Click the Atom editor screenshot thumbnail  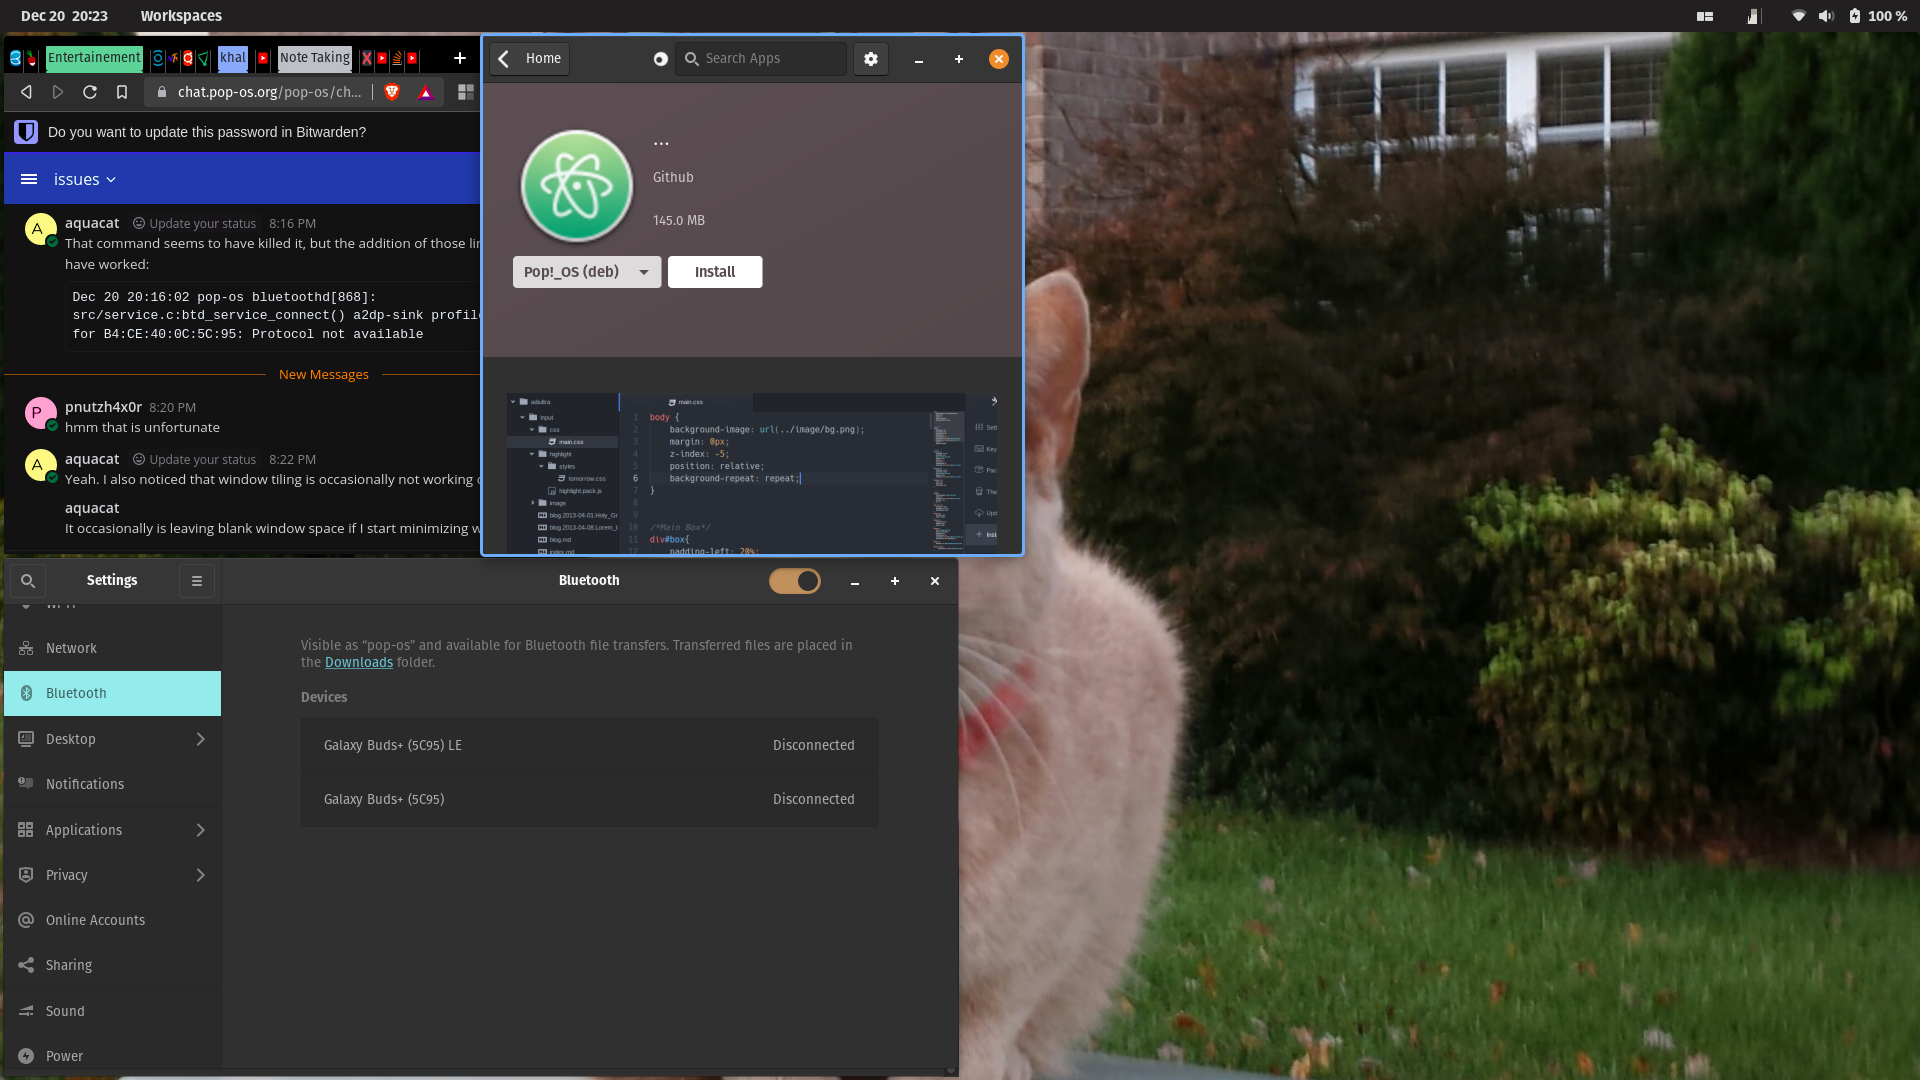752,473
